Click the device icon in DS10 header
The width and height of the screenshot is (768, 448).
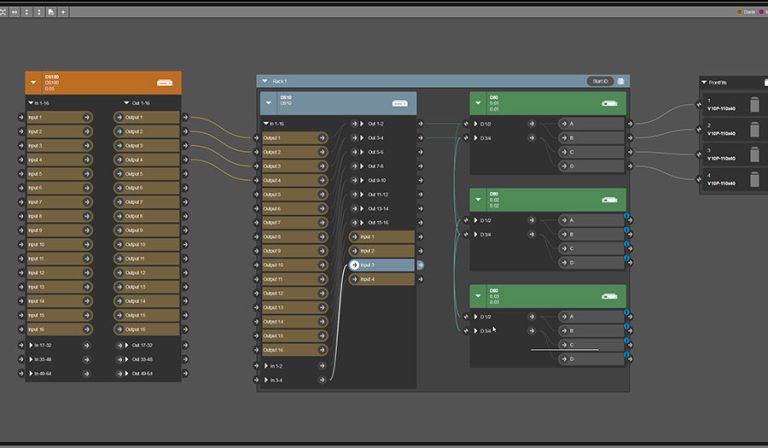pyautogui.click(x=400, y=103)
